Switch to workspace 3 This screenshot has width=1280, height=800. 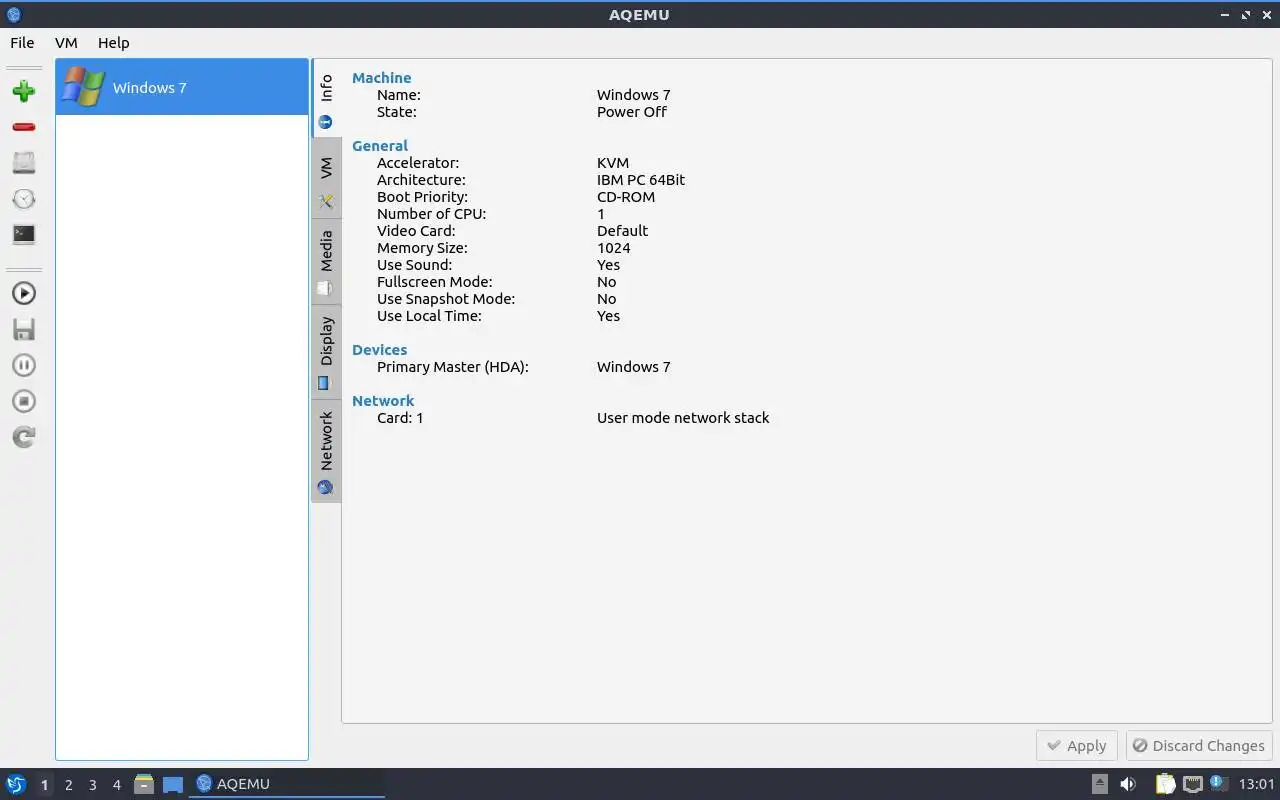coord(93,785)
